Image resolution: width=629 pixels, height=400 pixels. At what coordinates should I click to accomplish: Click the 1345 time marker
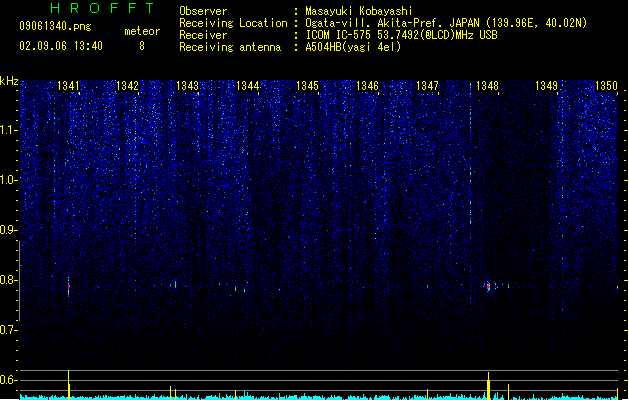(307, 86)
